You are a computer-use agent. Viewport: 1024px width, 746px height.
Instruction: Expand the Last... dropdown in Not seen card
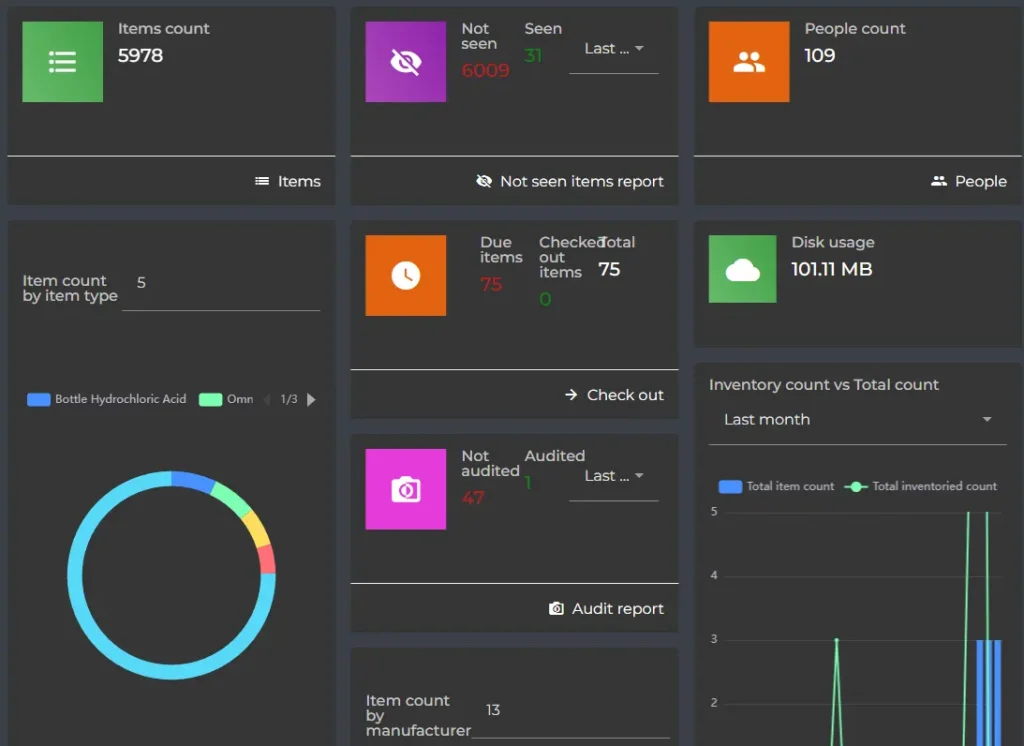tap(614, 49)
